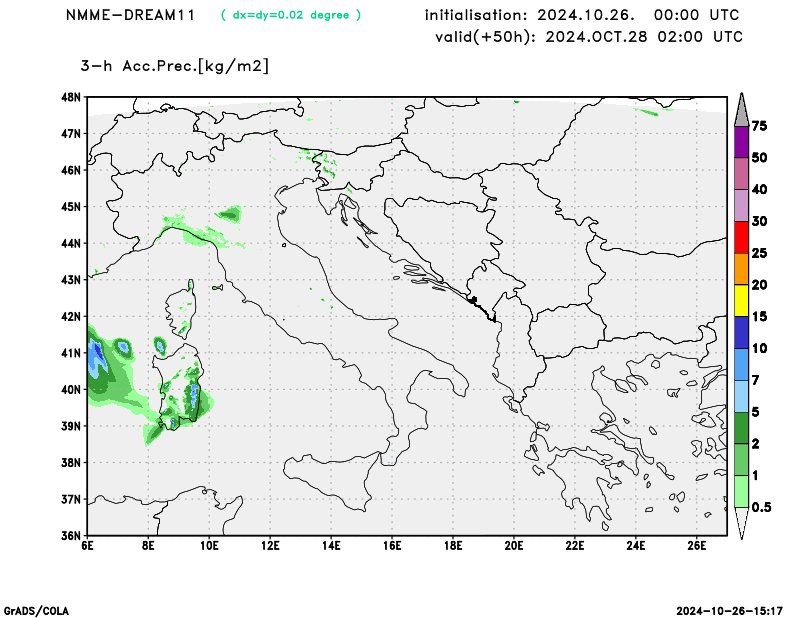800x618 pixels.
Task: Click the 26E longitude axis label
Action: click(696, 546)
